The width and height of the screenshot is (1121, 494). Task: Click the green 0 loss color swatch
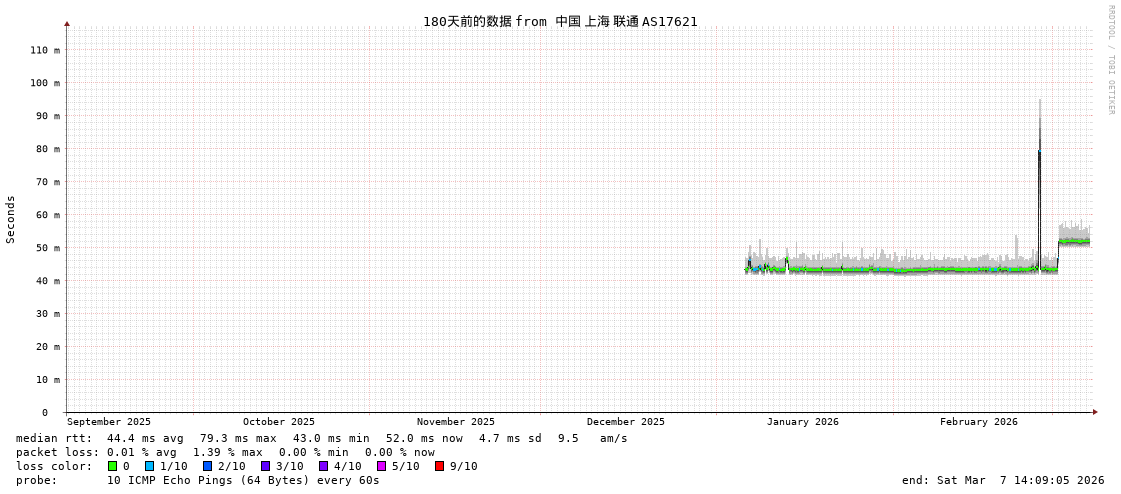112,466
